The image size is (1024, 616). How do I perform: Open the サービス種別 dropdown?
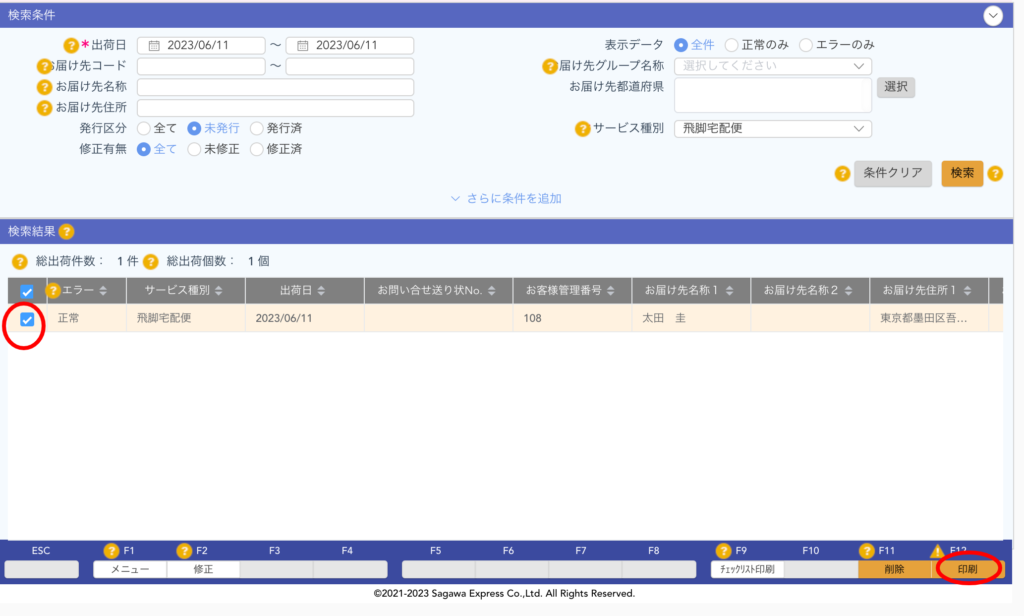[x=772, y=128]
